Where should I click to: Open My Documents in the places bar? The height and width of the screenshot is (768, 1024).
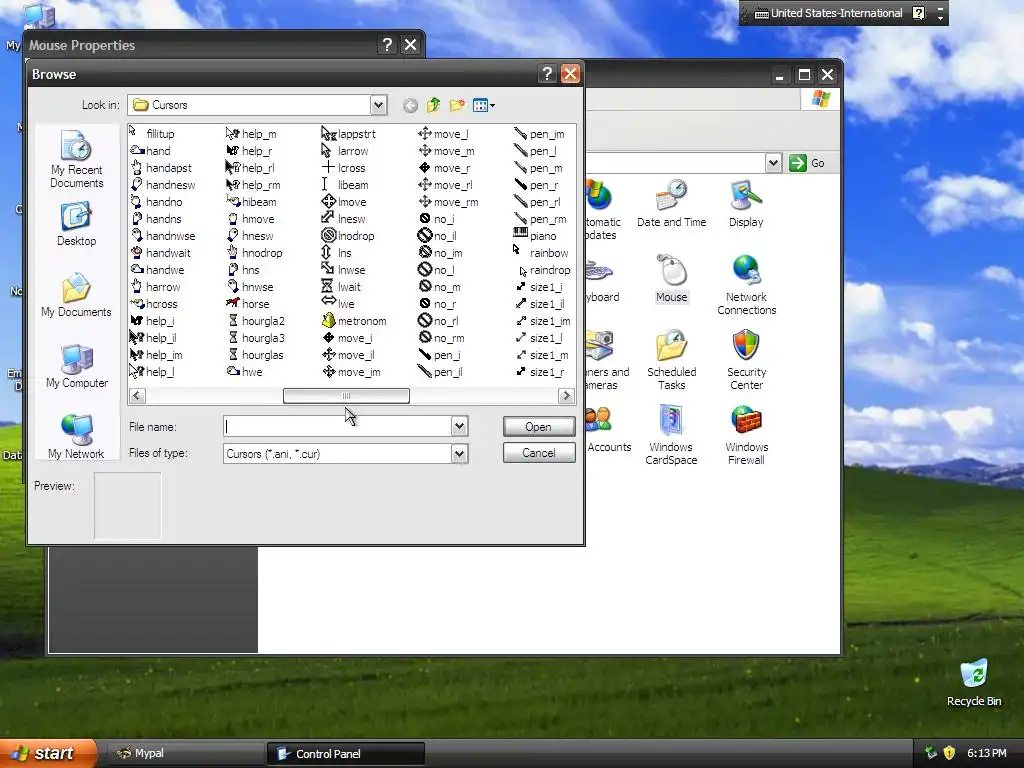click(76, 295)
